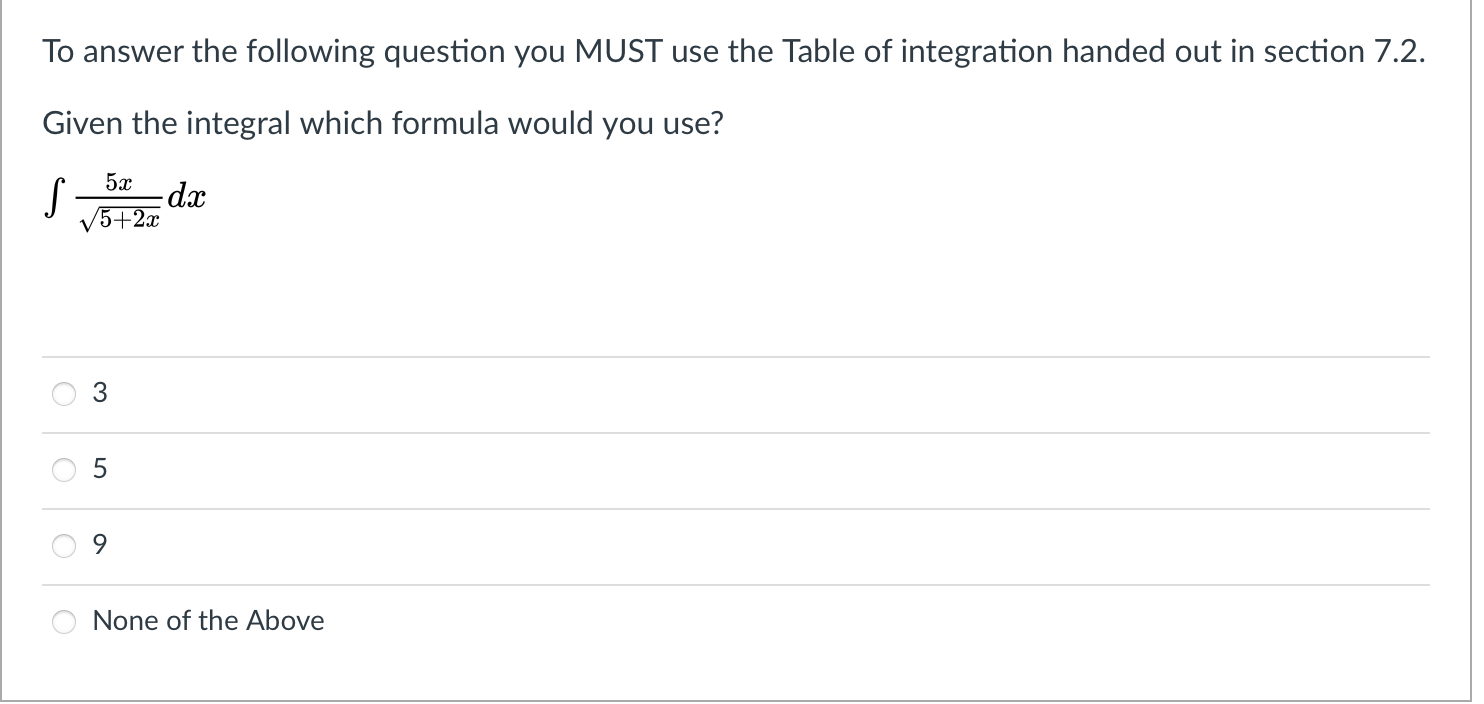Click the None of the Above text
The image size is (1484, 704).
click(x=208, y=620)
